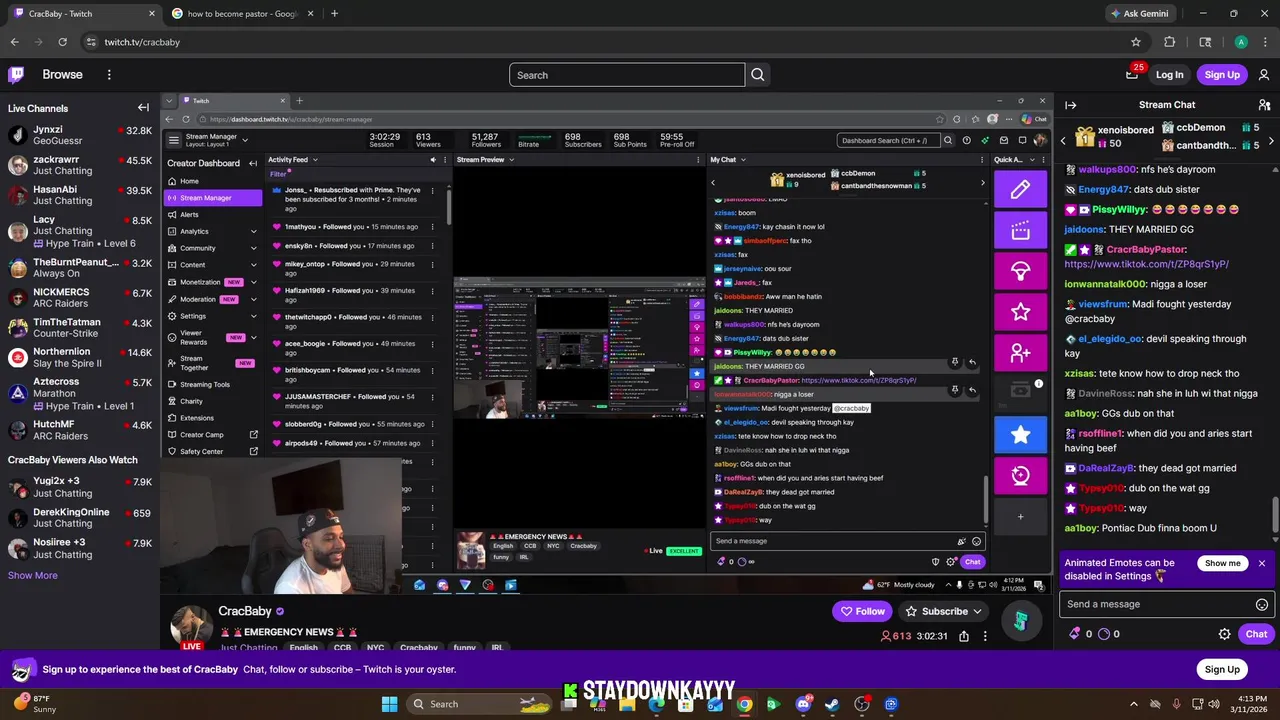The width and height of the screenshot is (1280, 720).
Task: Open Chrome extensions puzzle icon
Action: 1170,42
